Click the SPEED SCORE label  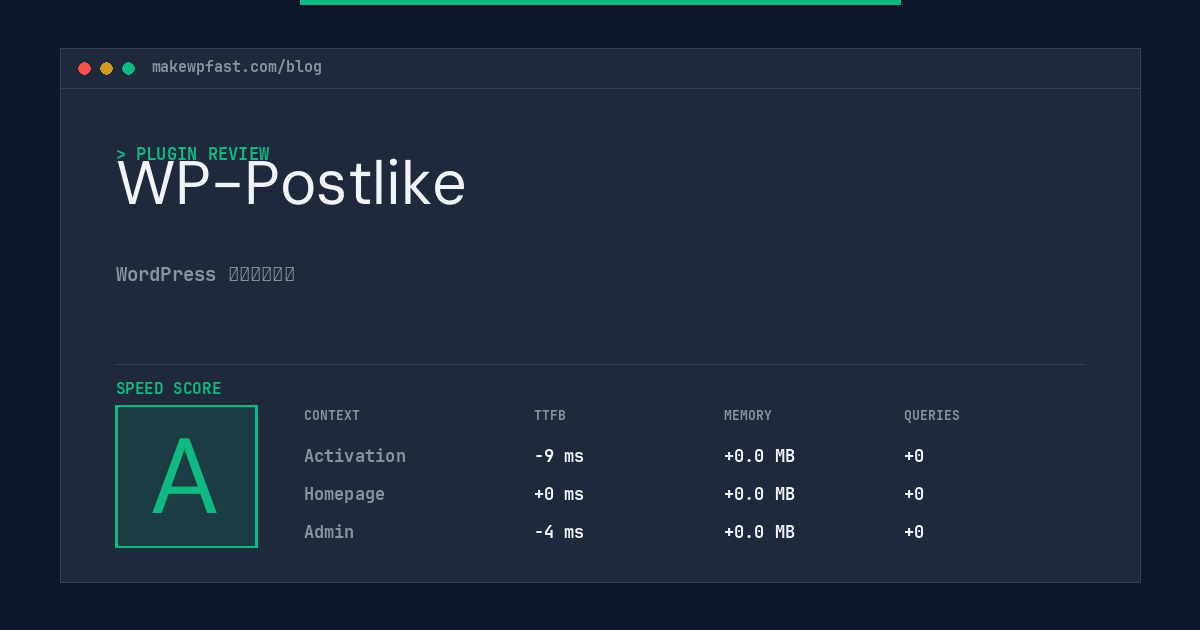[169, 389]
